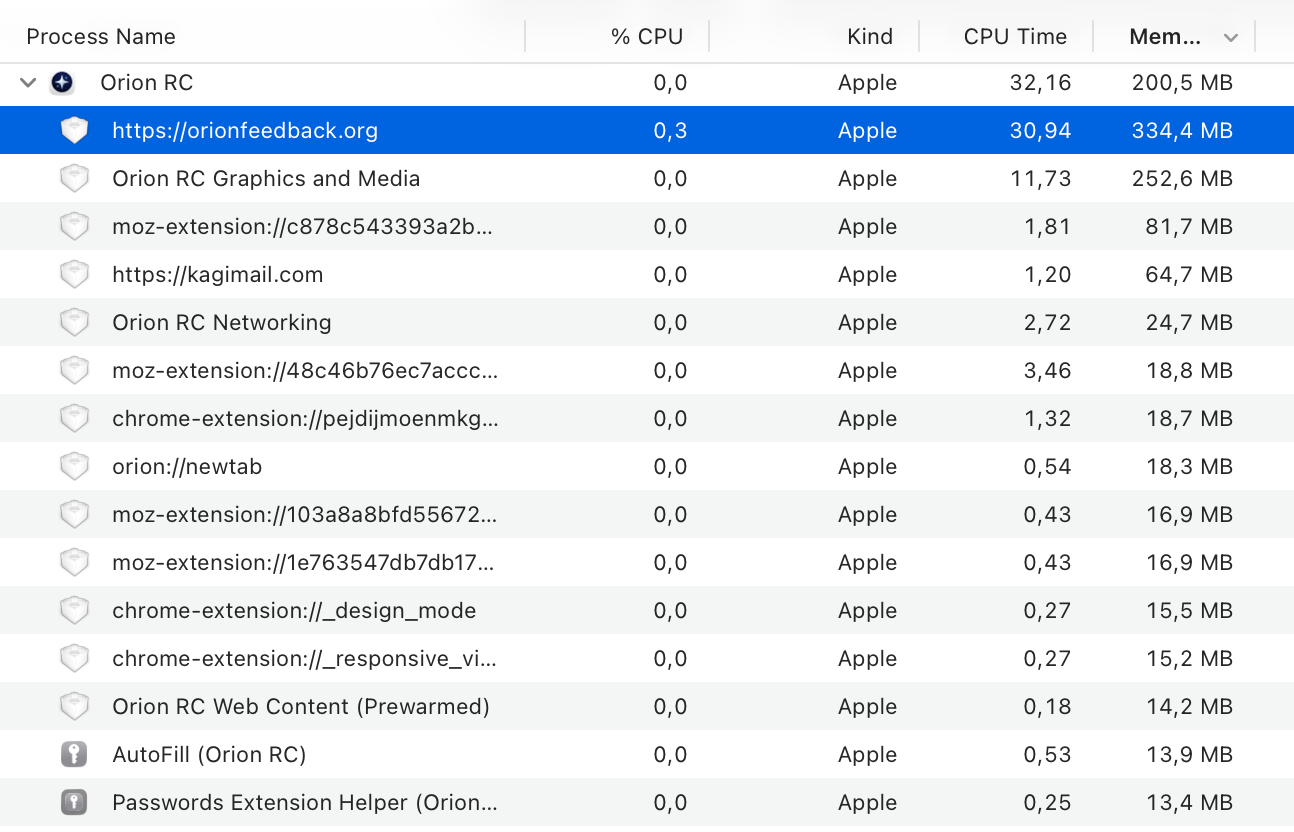Sort by CPU Time column header
The width and height of the screenshot is (1294, 832).
tap(1014, 37)
